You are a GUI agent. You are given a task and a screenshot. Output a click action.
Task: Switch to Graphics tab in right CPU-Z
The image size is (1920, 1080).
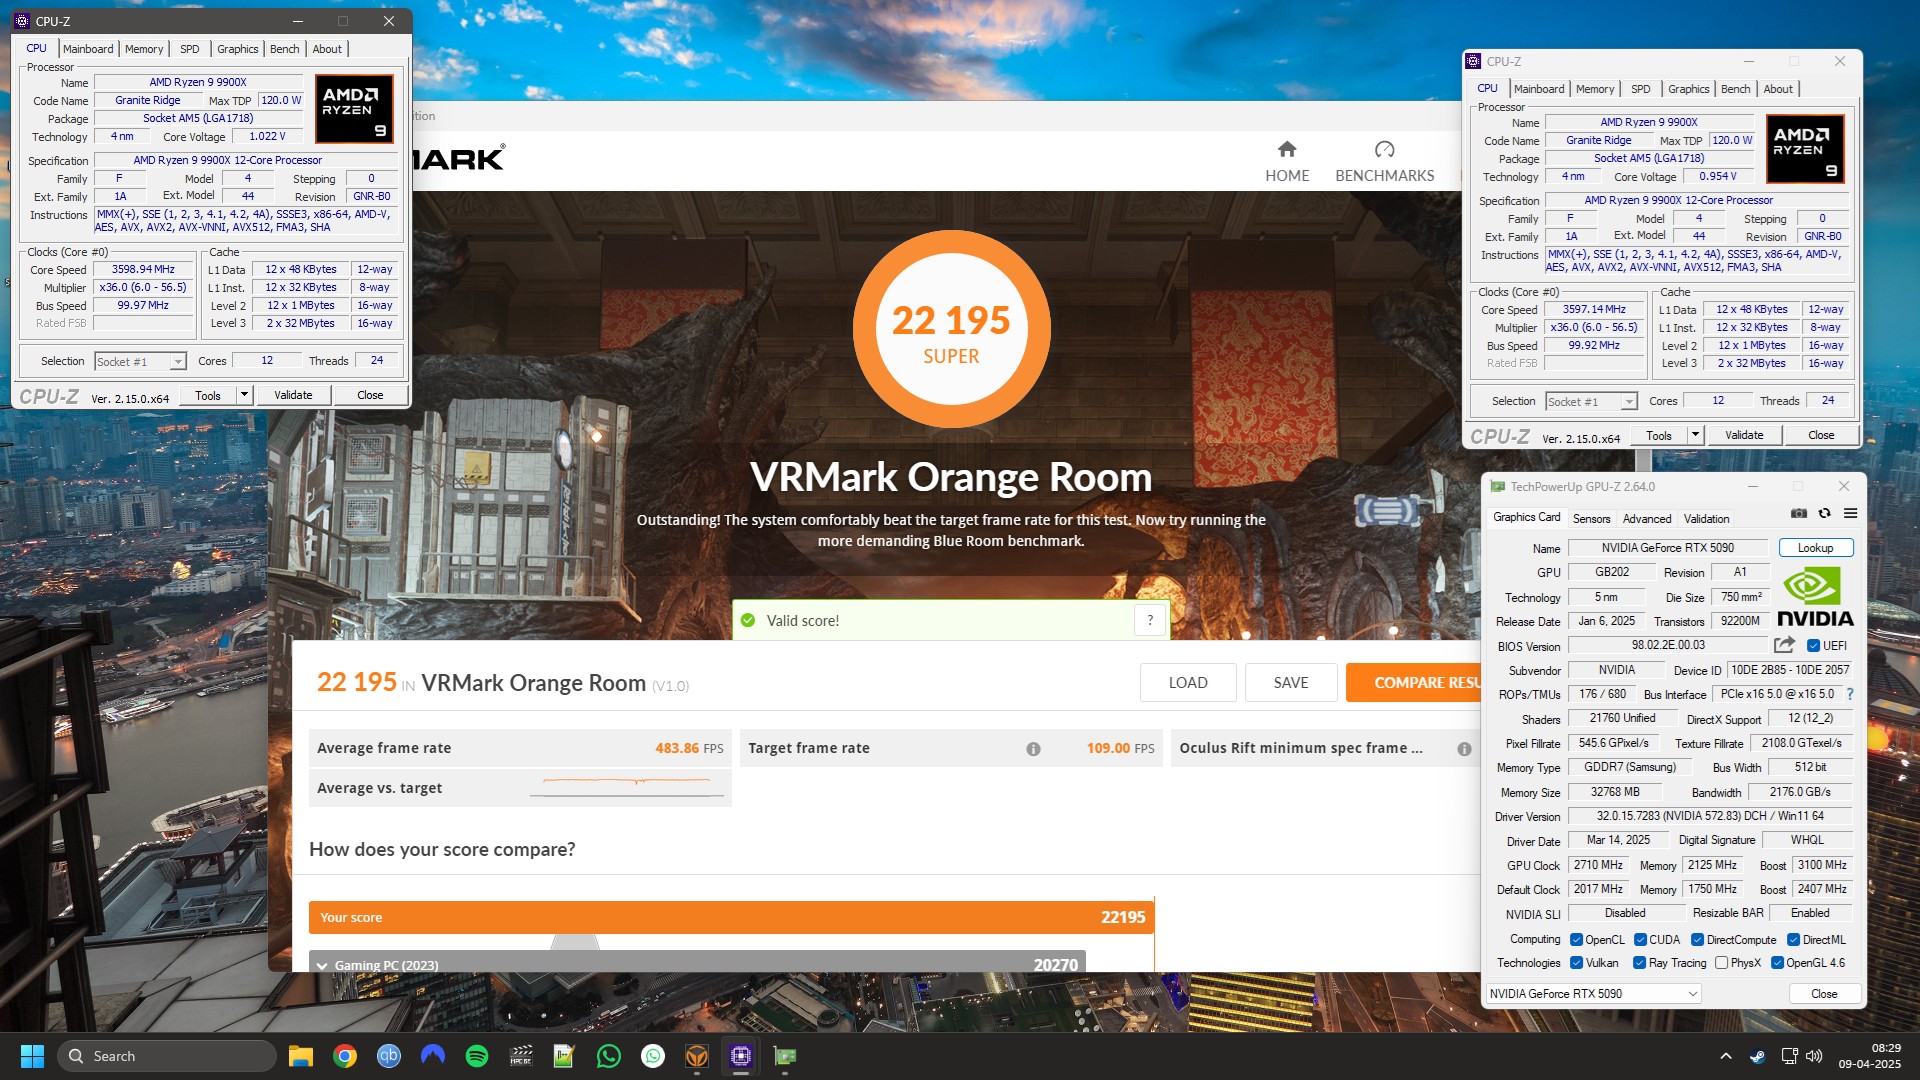[1688, 89]
